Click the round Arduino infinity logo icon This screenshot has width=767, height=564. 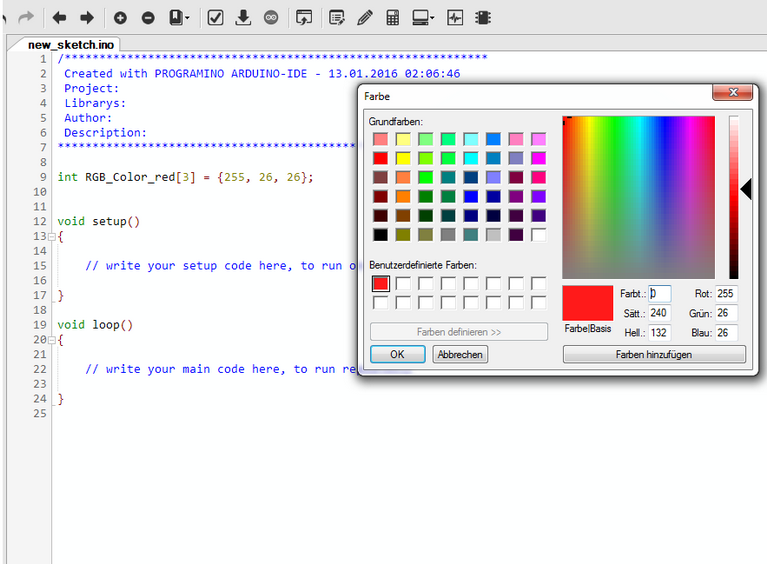pos(271,18)
